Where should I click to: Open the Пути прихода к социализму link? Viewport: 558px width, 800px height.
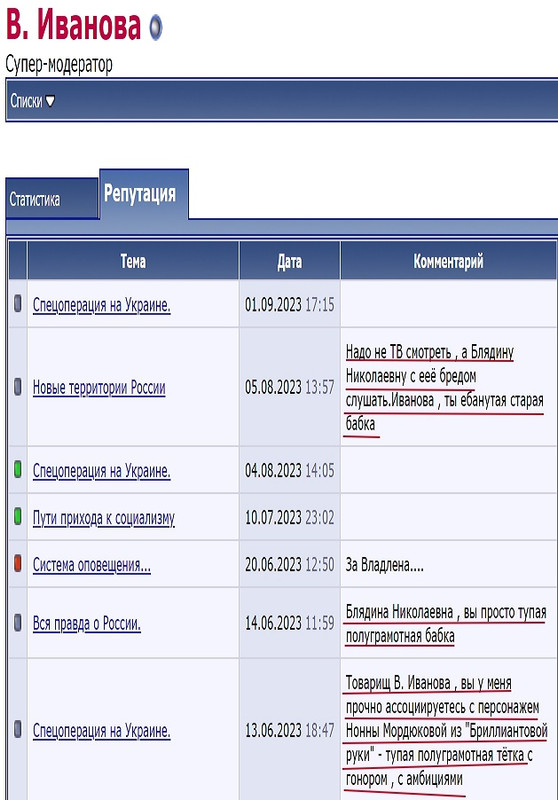point(104,517)
